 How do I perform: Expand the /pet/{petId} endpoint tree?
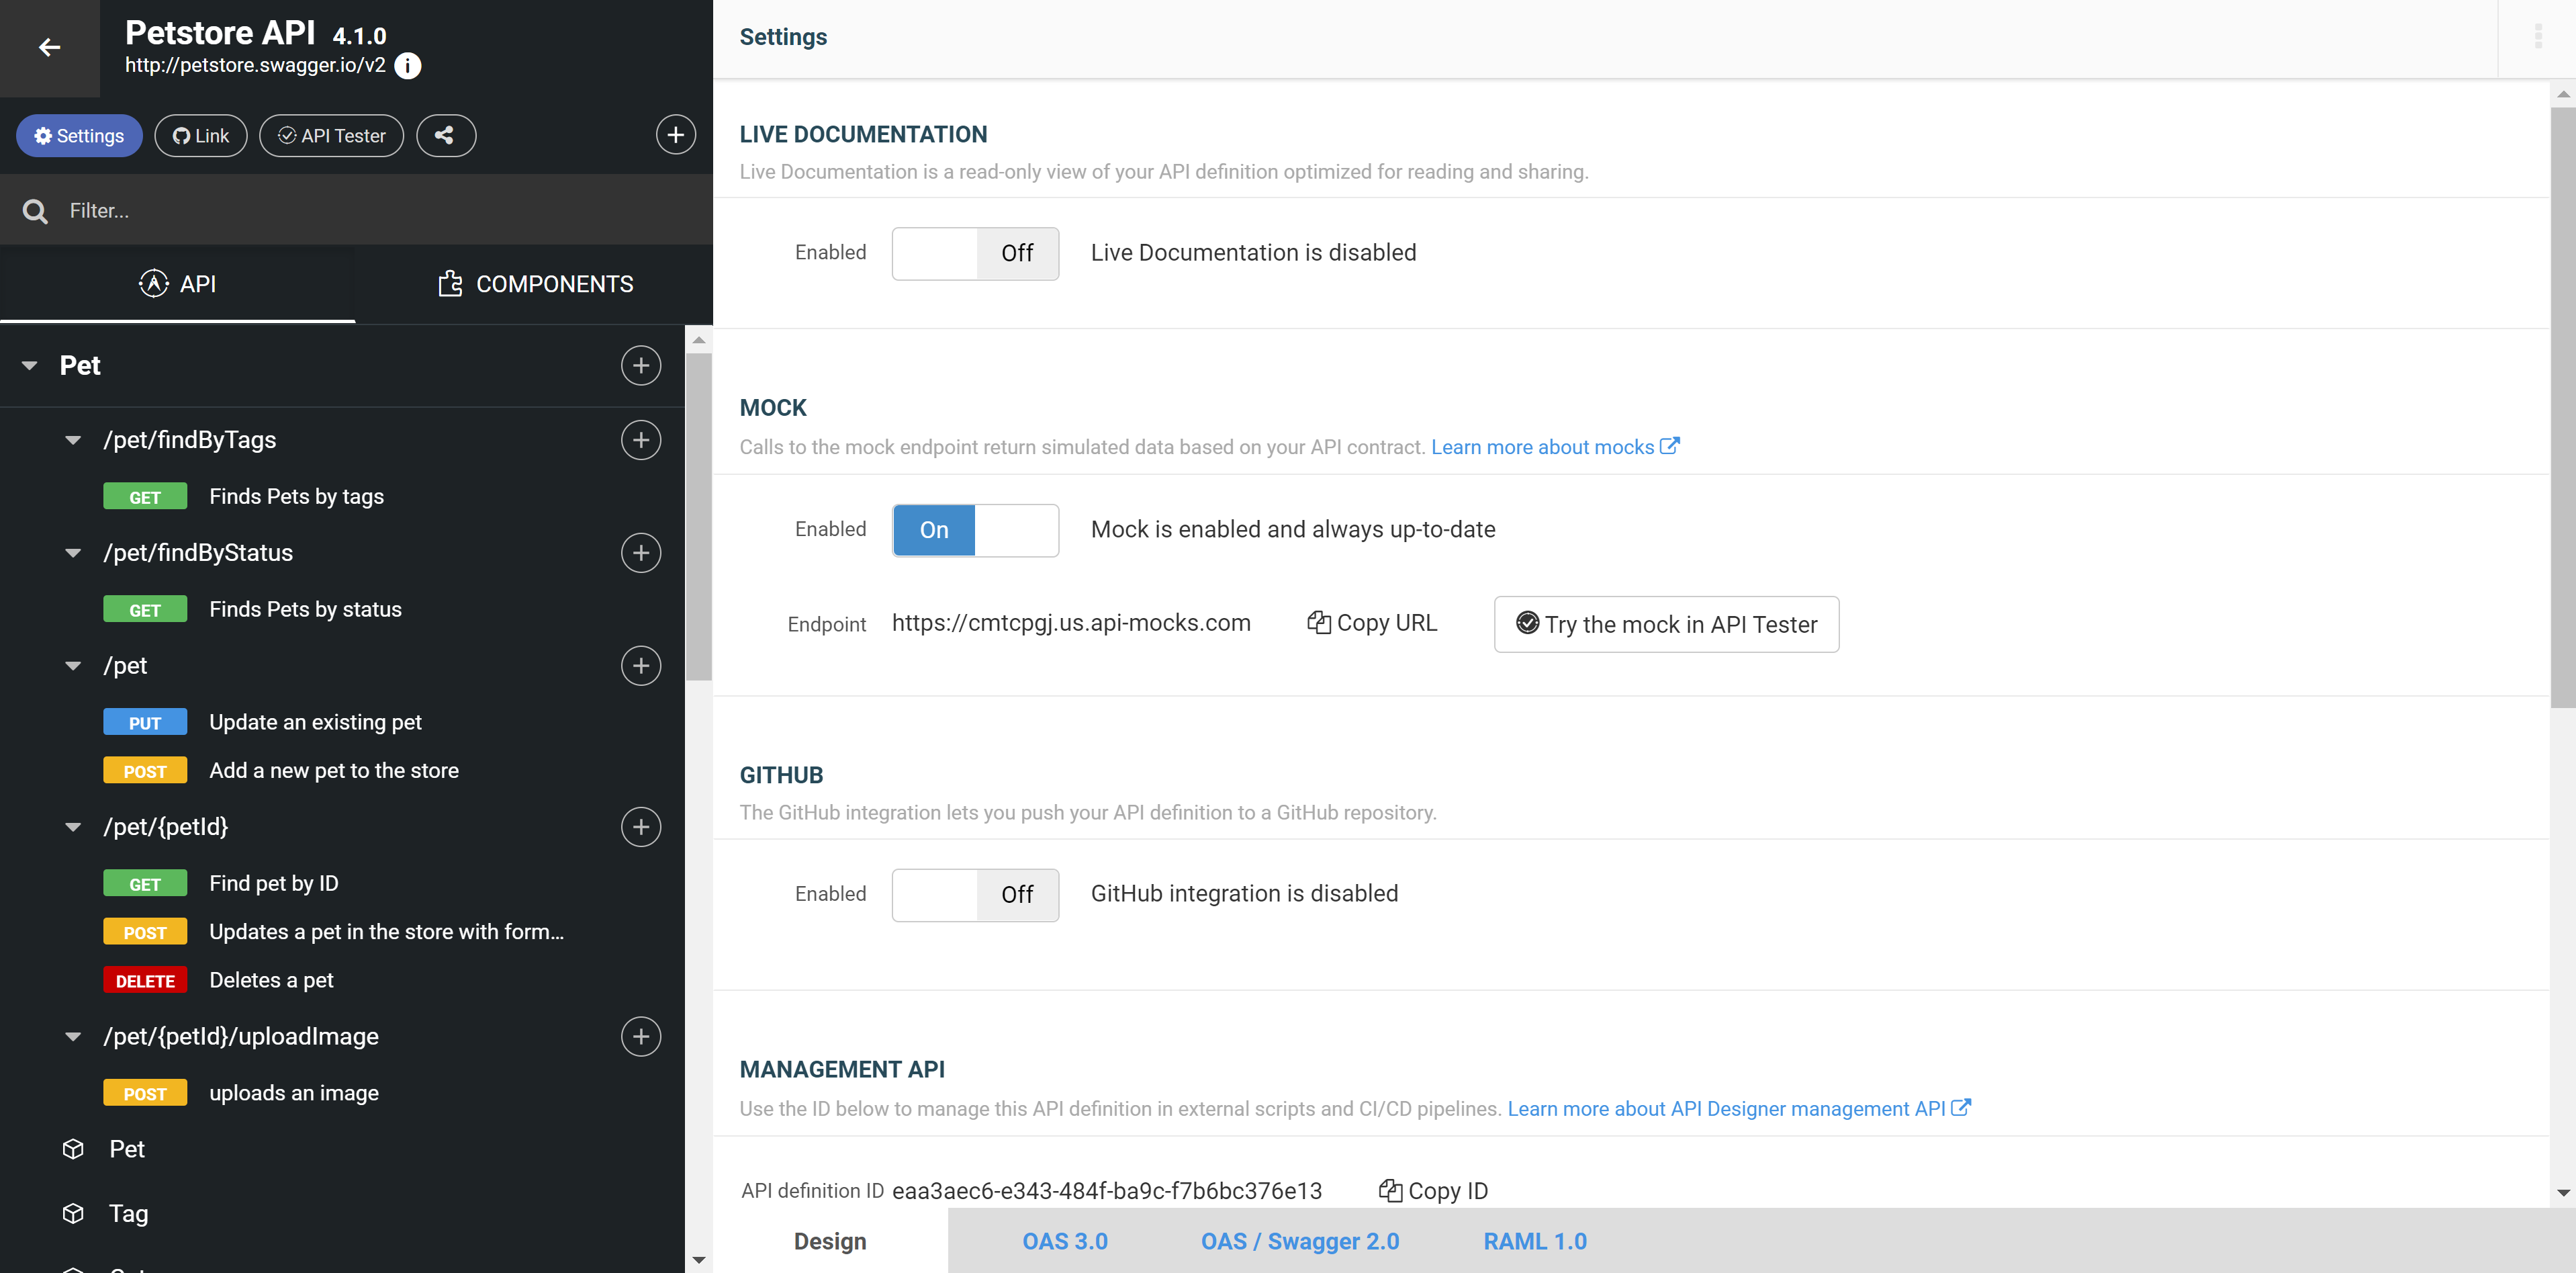point(73,824)
